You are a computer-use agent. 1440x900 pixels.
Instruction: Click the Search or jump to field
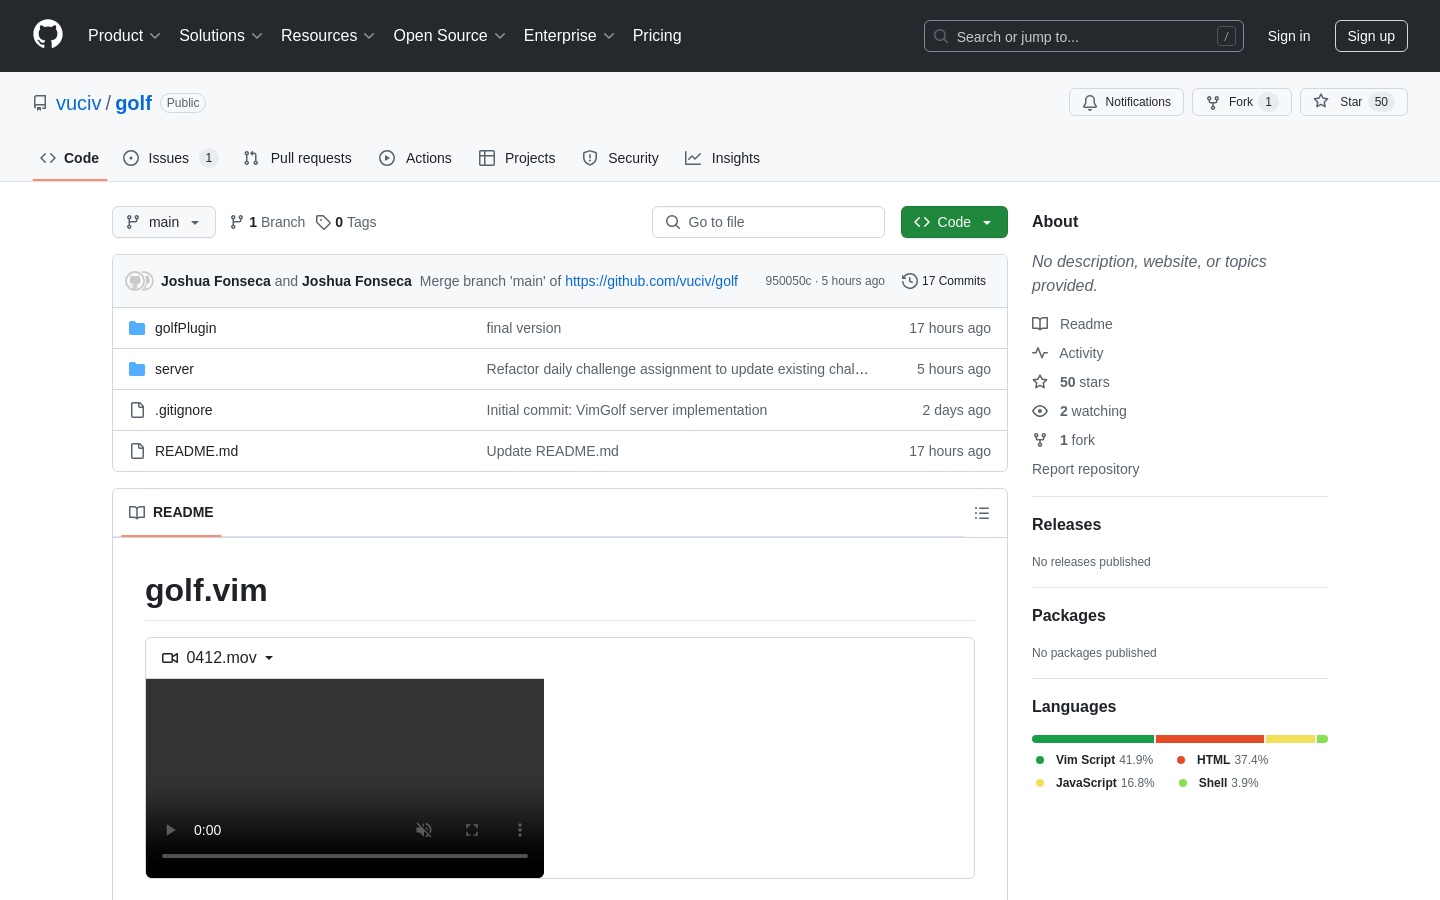point(1084,36)
